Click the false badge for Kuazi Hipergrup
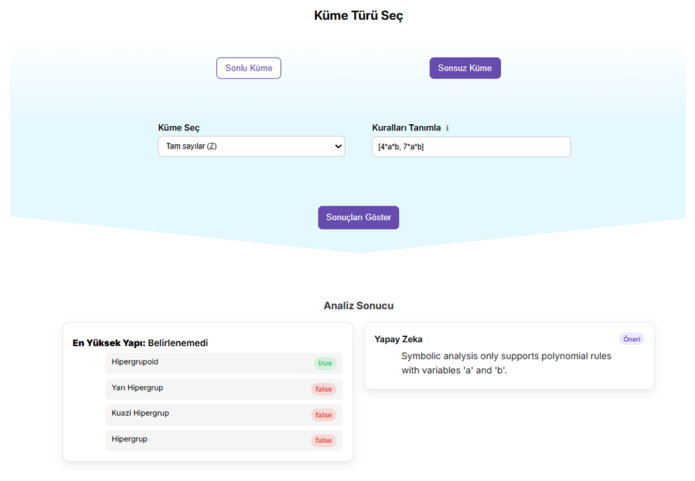The width and height of the screenshot is (695, 481). coord(323,415)
